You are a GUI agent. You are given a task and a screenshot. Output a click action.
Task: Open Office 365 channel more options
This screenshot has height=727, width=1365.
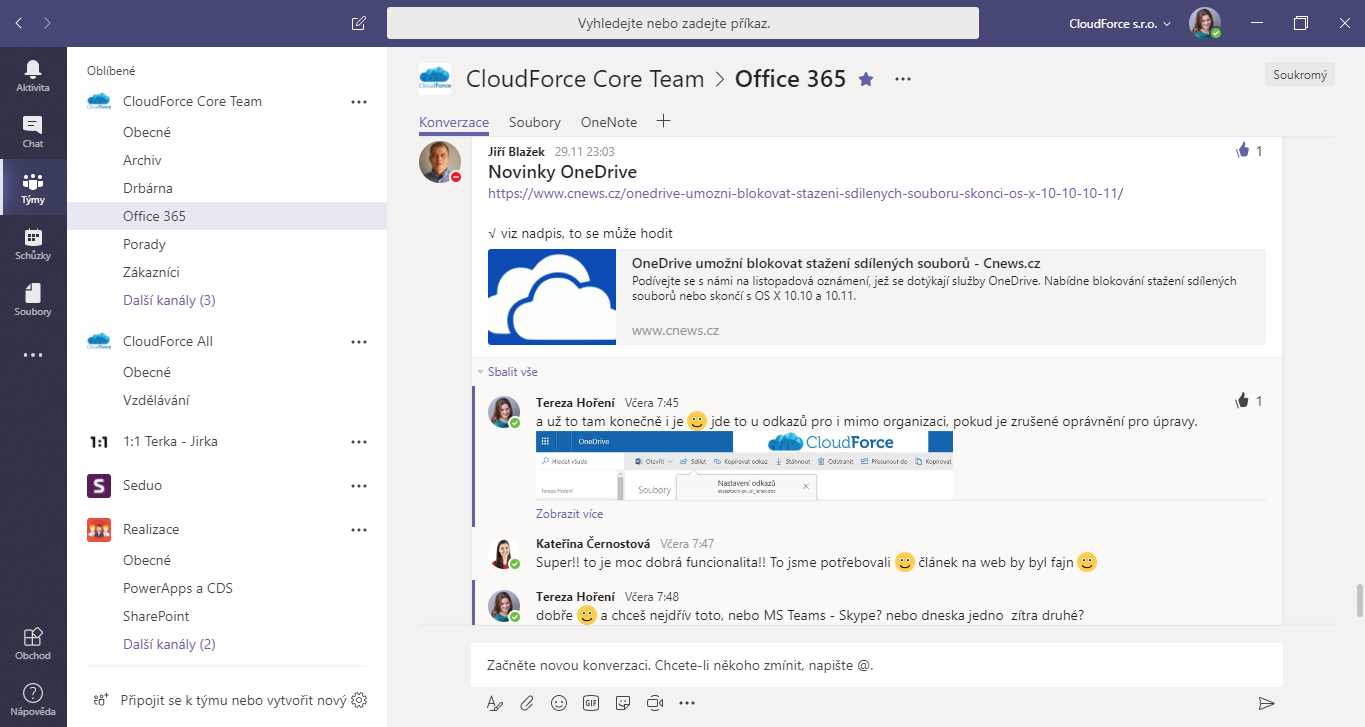coord(903,79)
